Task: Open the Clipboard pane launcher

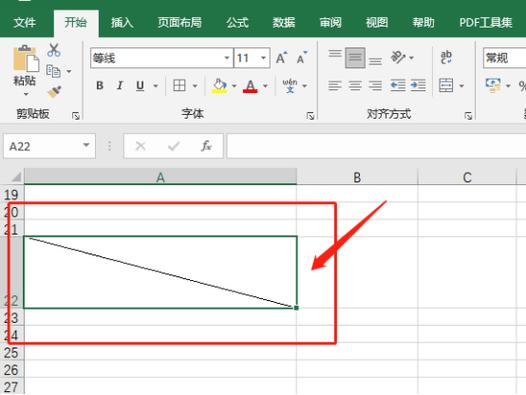Action: 76,116
